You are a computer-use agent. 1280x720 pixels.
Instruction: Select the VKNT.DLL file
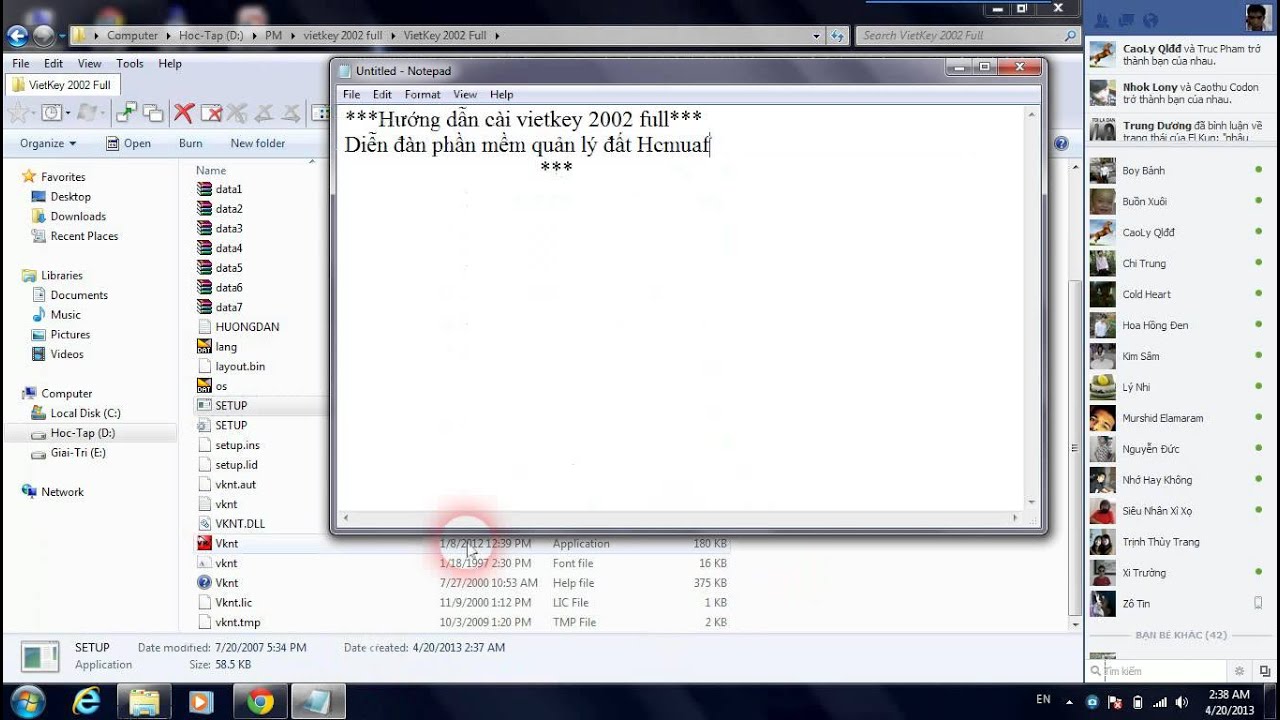(x=232, y=524)
